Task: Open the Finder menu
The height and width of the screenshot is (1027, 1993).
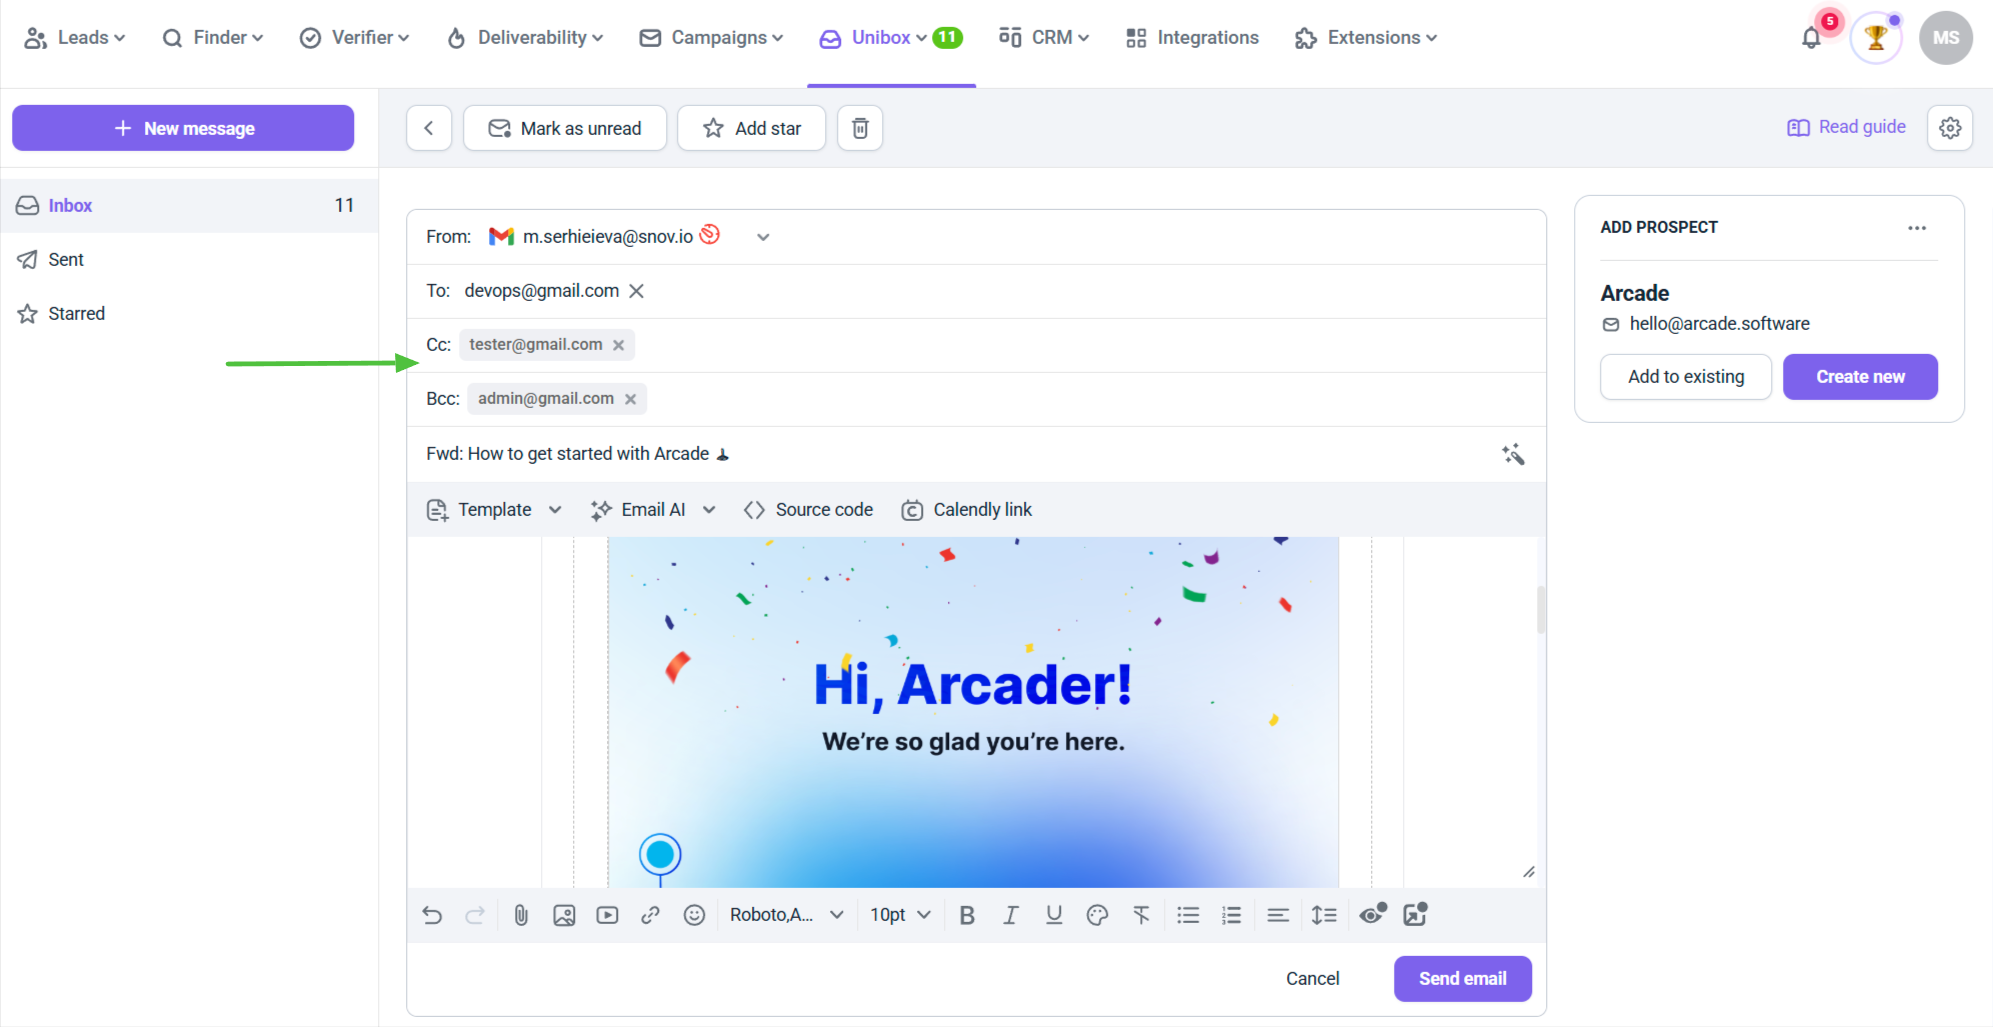Action: pyautogui.click(x=213, y=38)
